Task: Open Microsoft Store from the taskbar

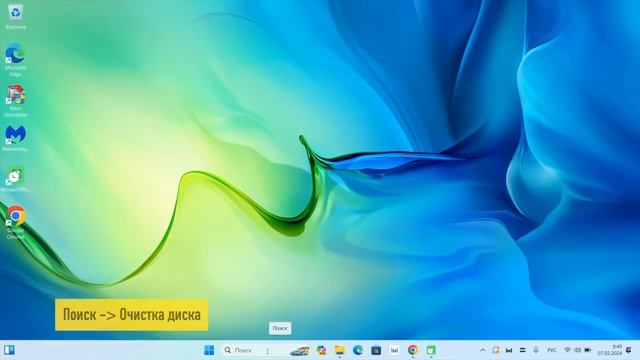Action: click(x=376, y=350)
